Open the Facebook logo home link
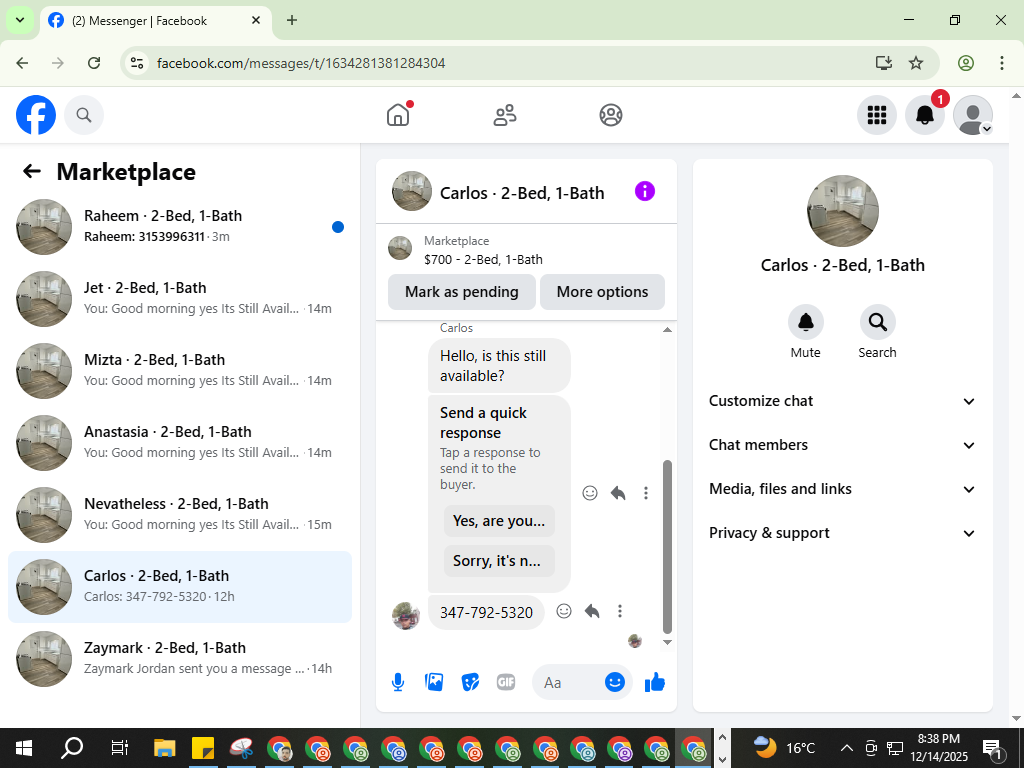The height and width of the screenshot is (768, 1024). click(x=36, y=115)
